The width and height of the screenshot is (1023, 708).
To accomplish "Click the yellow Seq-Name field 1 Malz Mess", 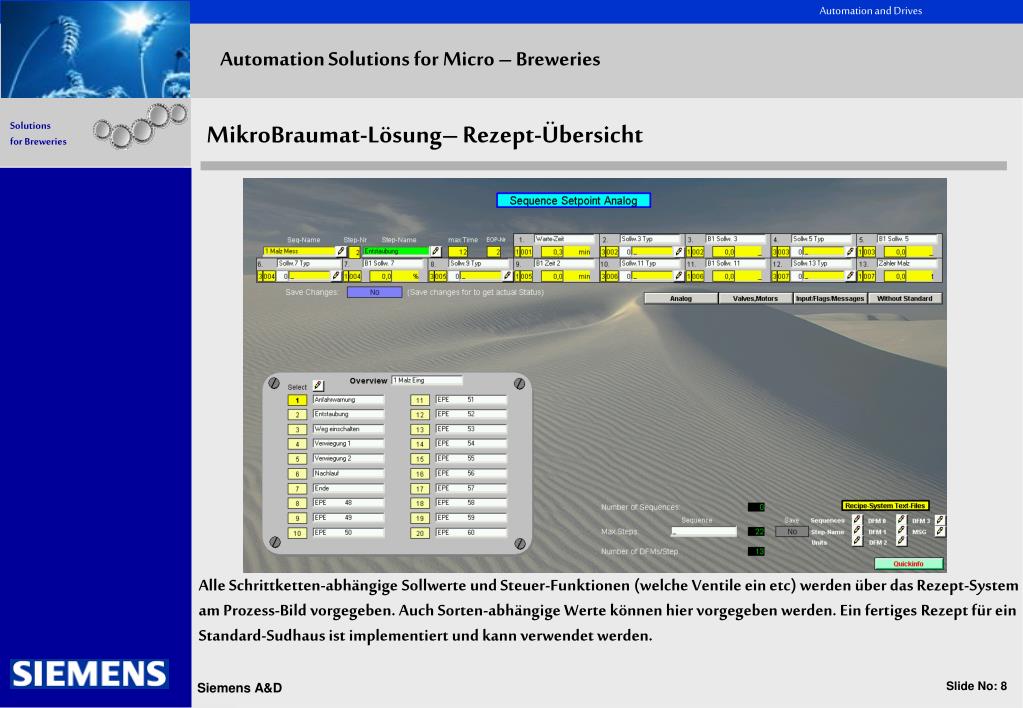I will (x=299, y=251).
